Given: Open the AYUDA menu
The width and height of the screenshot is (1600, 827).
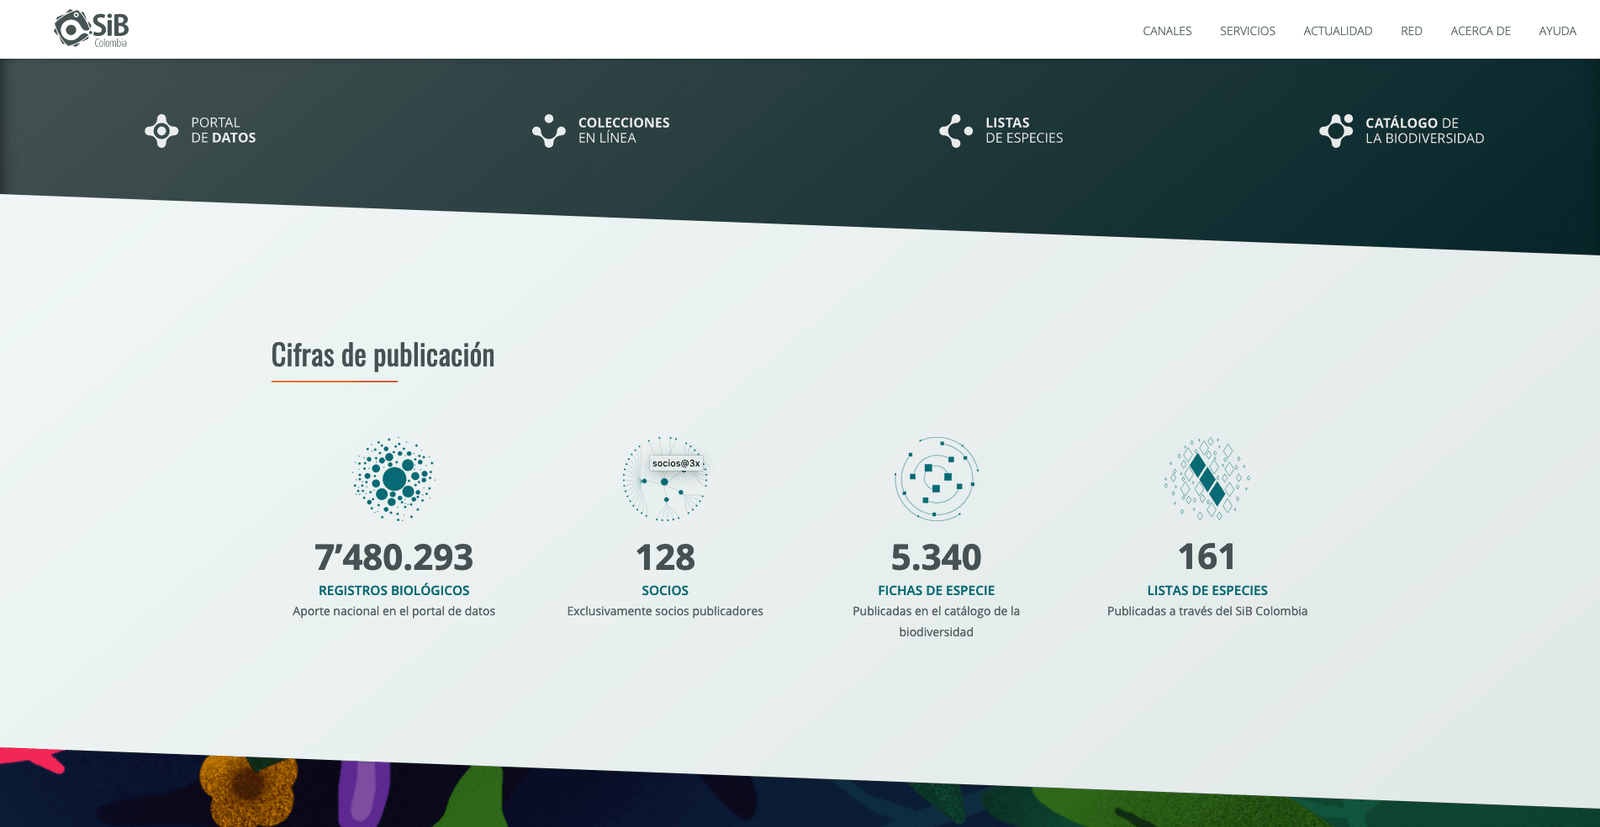Looking at the screenshot, I should (1557, 31).
